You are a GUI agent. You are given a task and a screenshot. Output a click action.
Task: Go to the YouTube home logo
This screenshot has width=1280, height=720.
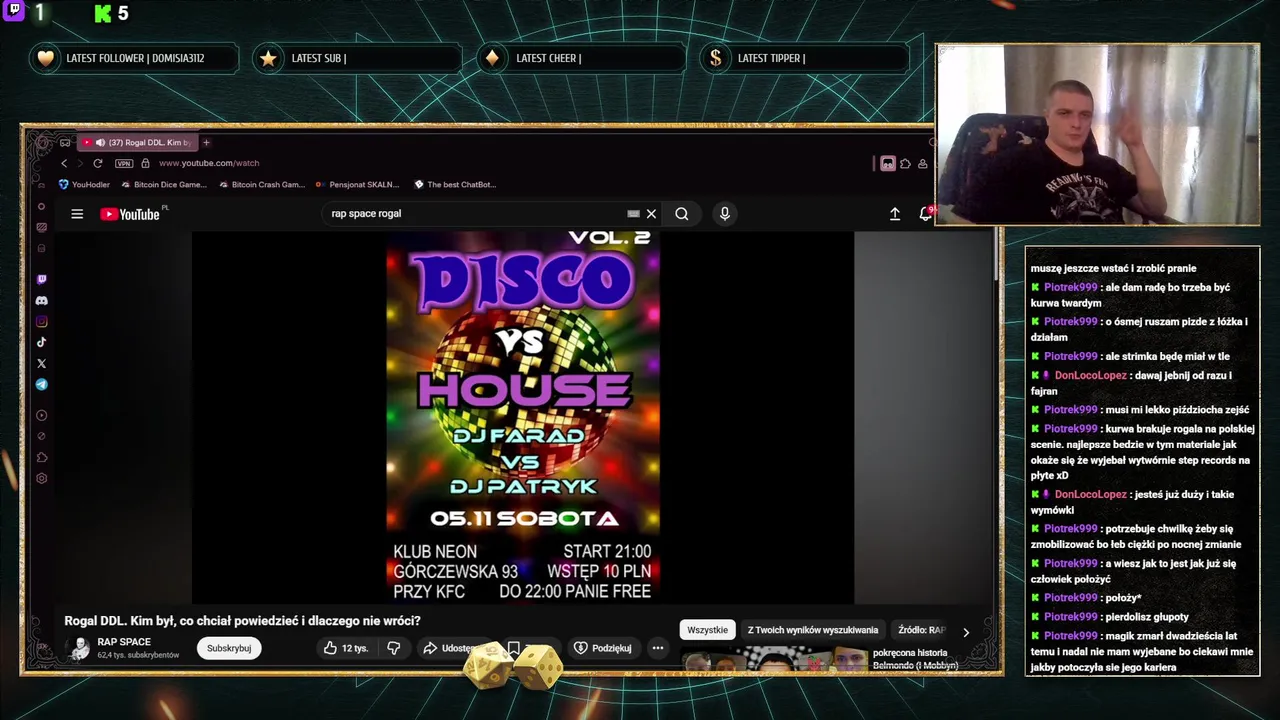(x=130, y=214)
